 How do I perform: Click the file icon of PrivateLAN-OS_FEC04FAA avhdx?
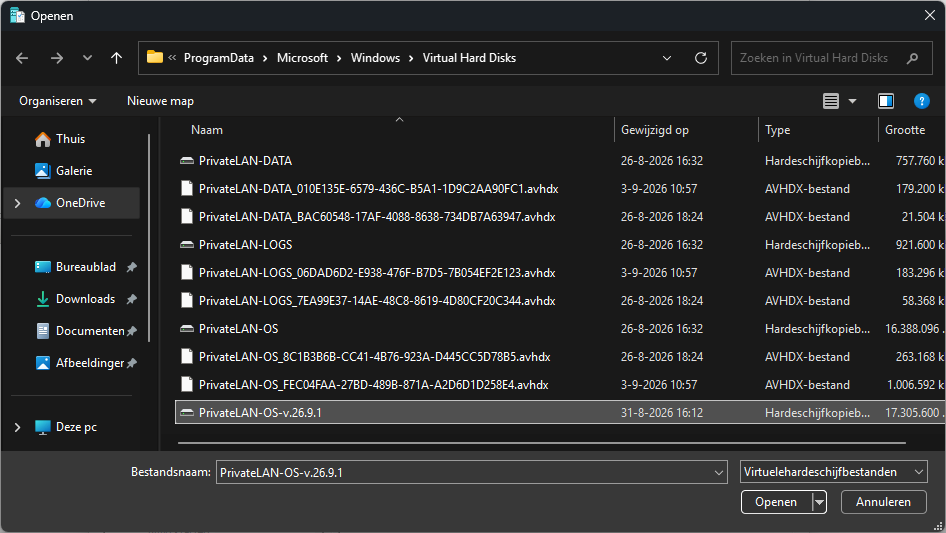pos(187,385)
